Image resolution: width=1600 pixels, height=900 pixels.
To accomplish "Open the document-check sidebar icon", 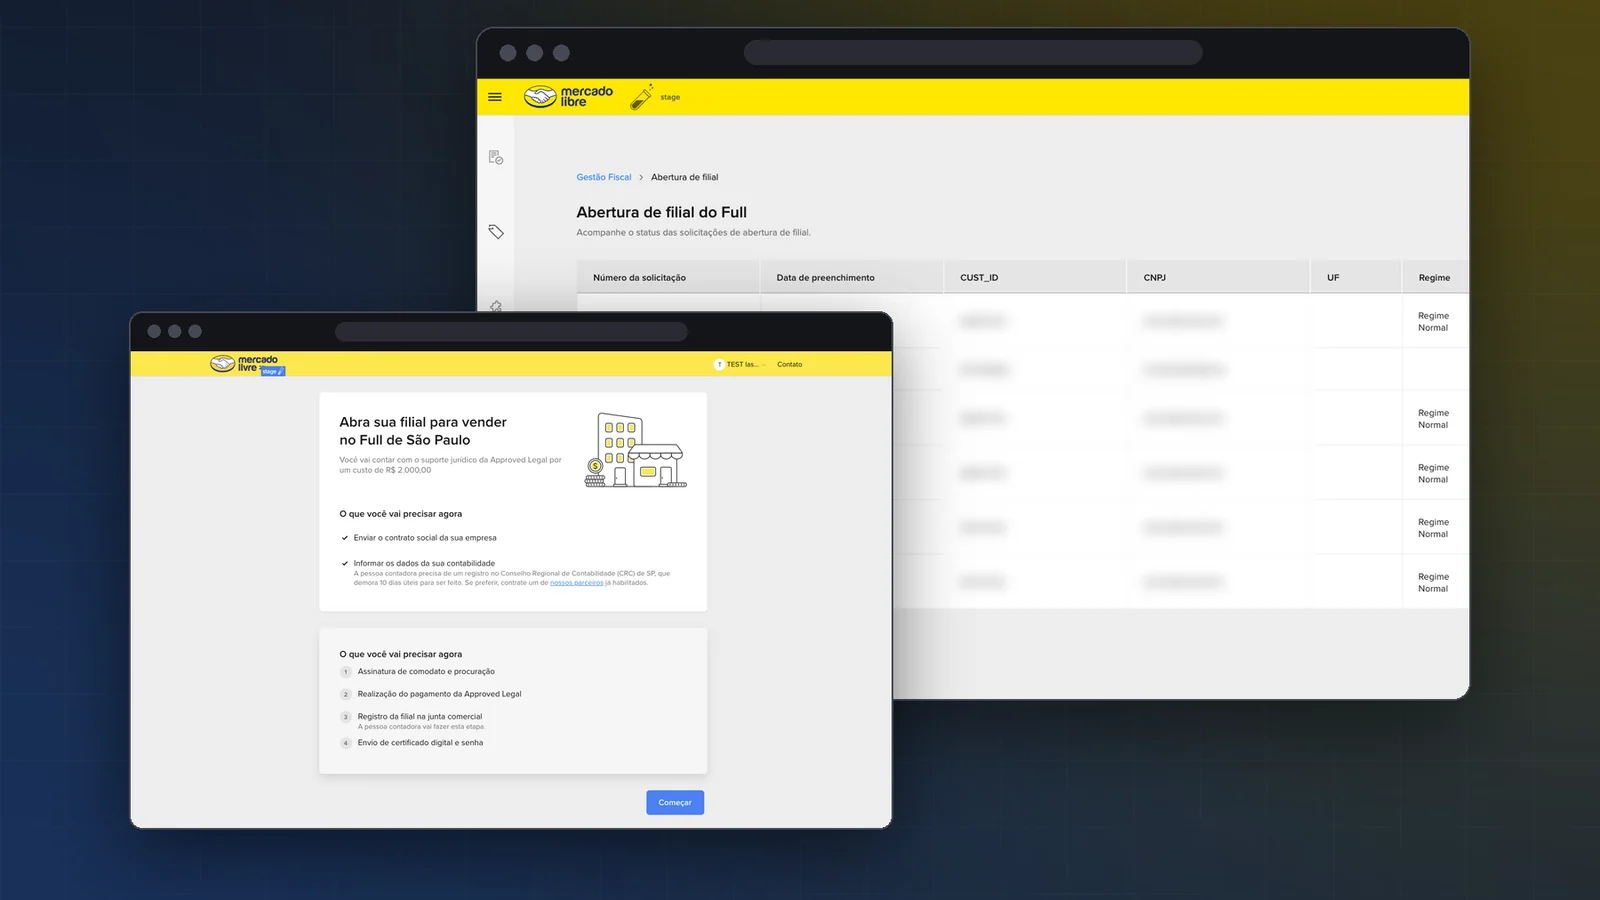I will [495, 157].
